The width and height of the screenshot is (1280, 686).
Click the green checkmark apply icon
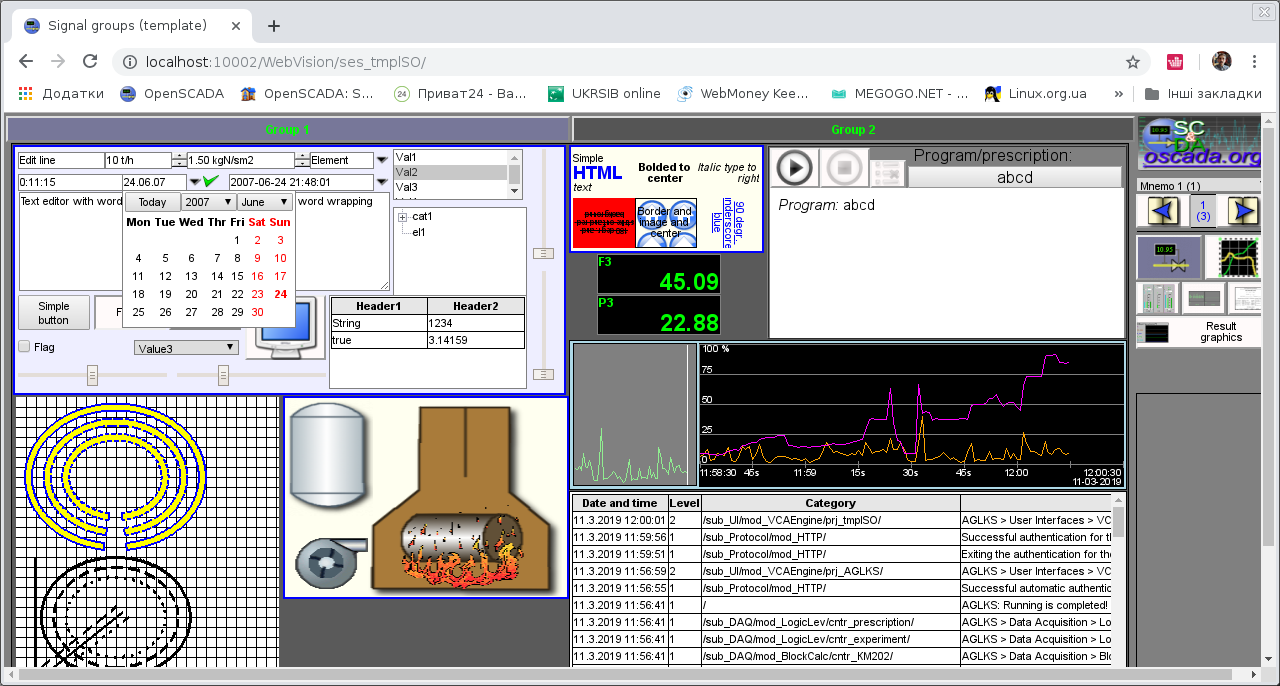point(210,181)
